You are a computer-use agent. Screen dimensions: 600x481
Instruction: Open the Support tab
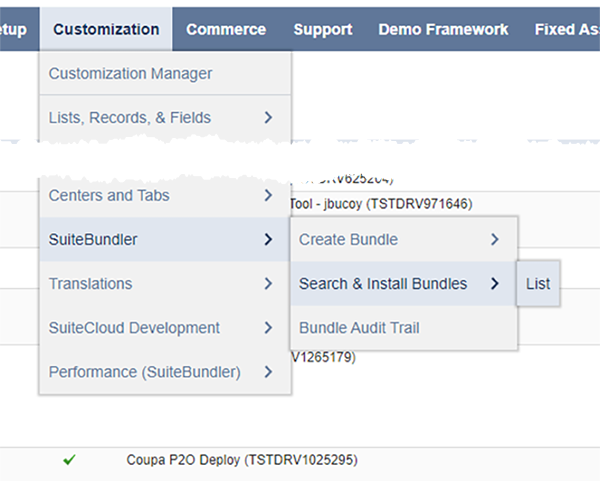[323, 29]
